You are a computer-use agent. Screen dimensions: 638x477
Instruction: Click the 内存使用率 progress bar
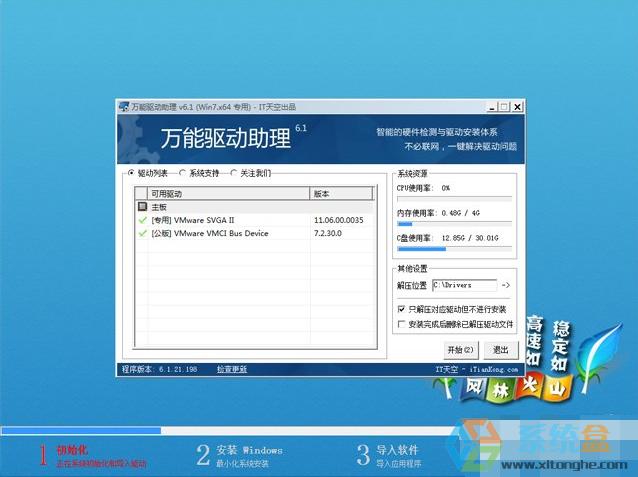pos(454,224)
